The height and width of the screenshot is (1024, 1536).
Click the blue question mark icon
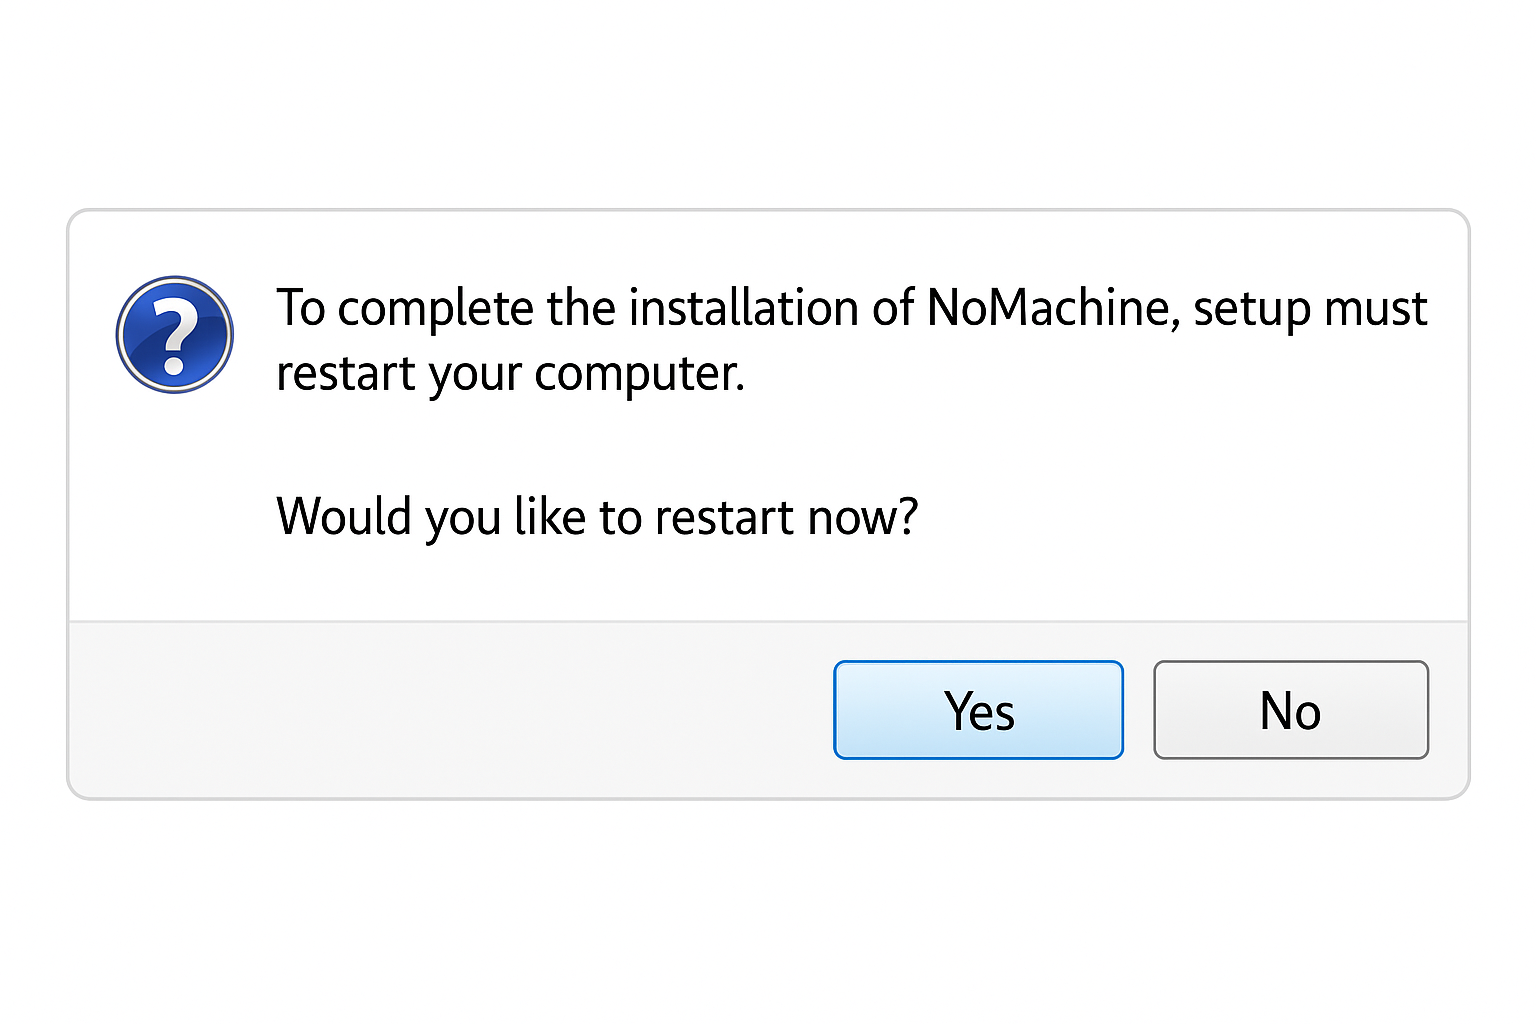coord(175,334)
